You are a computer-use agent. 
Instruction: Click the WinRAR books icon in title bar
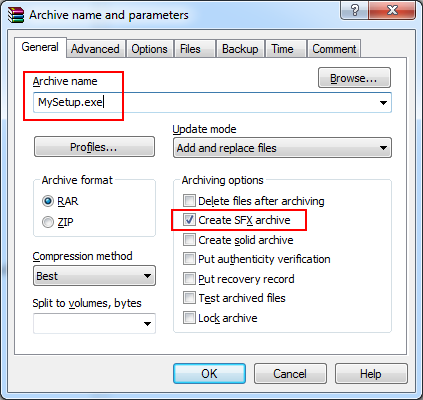click(x=16, y=15)
